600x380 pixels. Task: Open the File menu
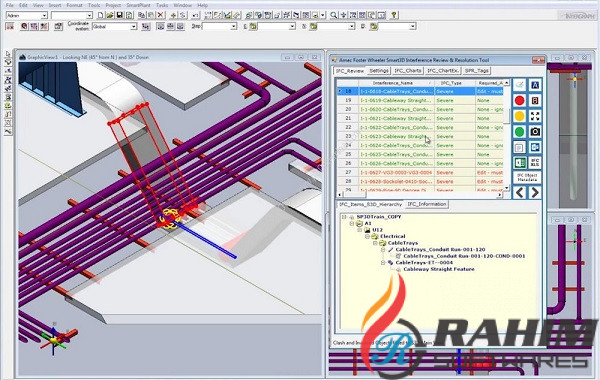[x=10, y=5]
